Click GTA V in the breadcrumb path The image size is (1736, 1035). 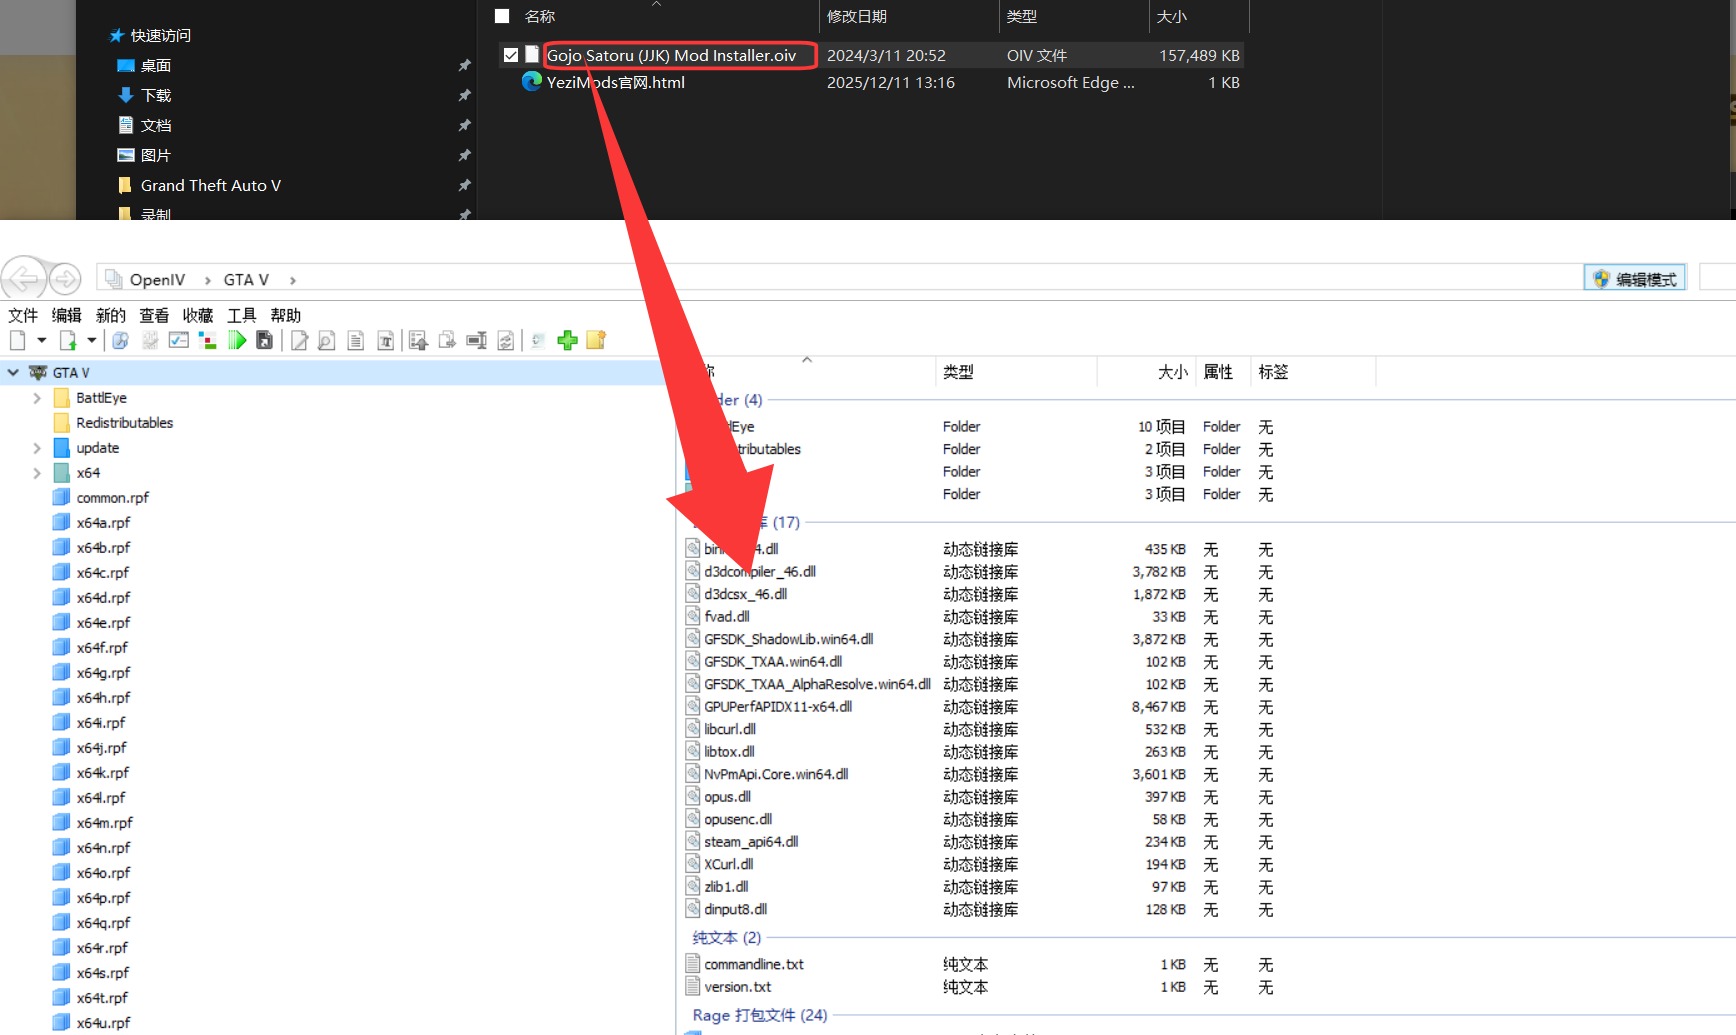pyautogui.click(x=246, y=280)
